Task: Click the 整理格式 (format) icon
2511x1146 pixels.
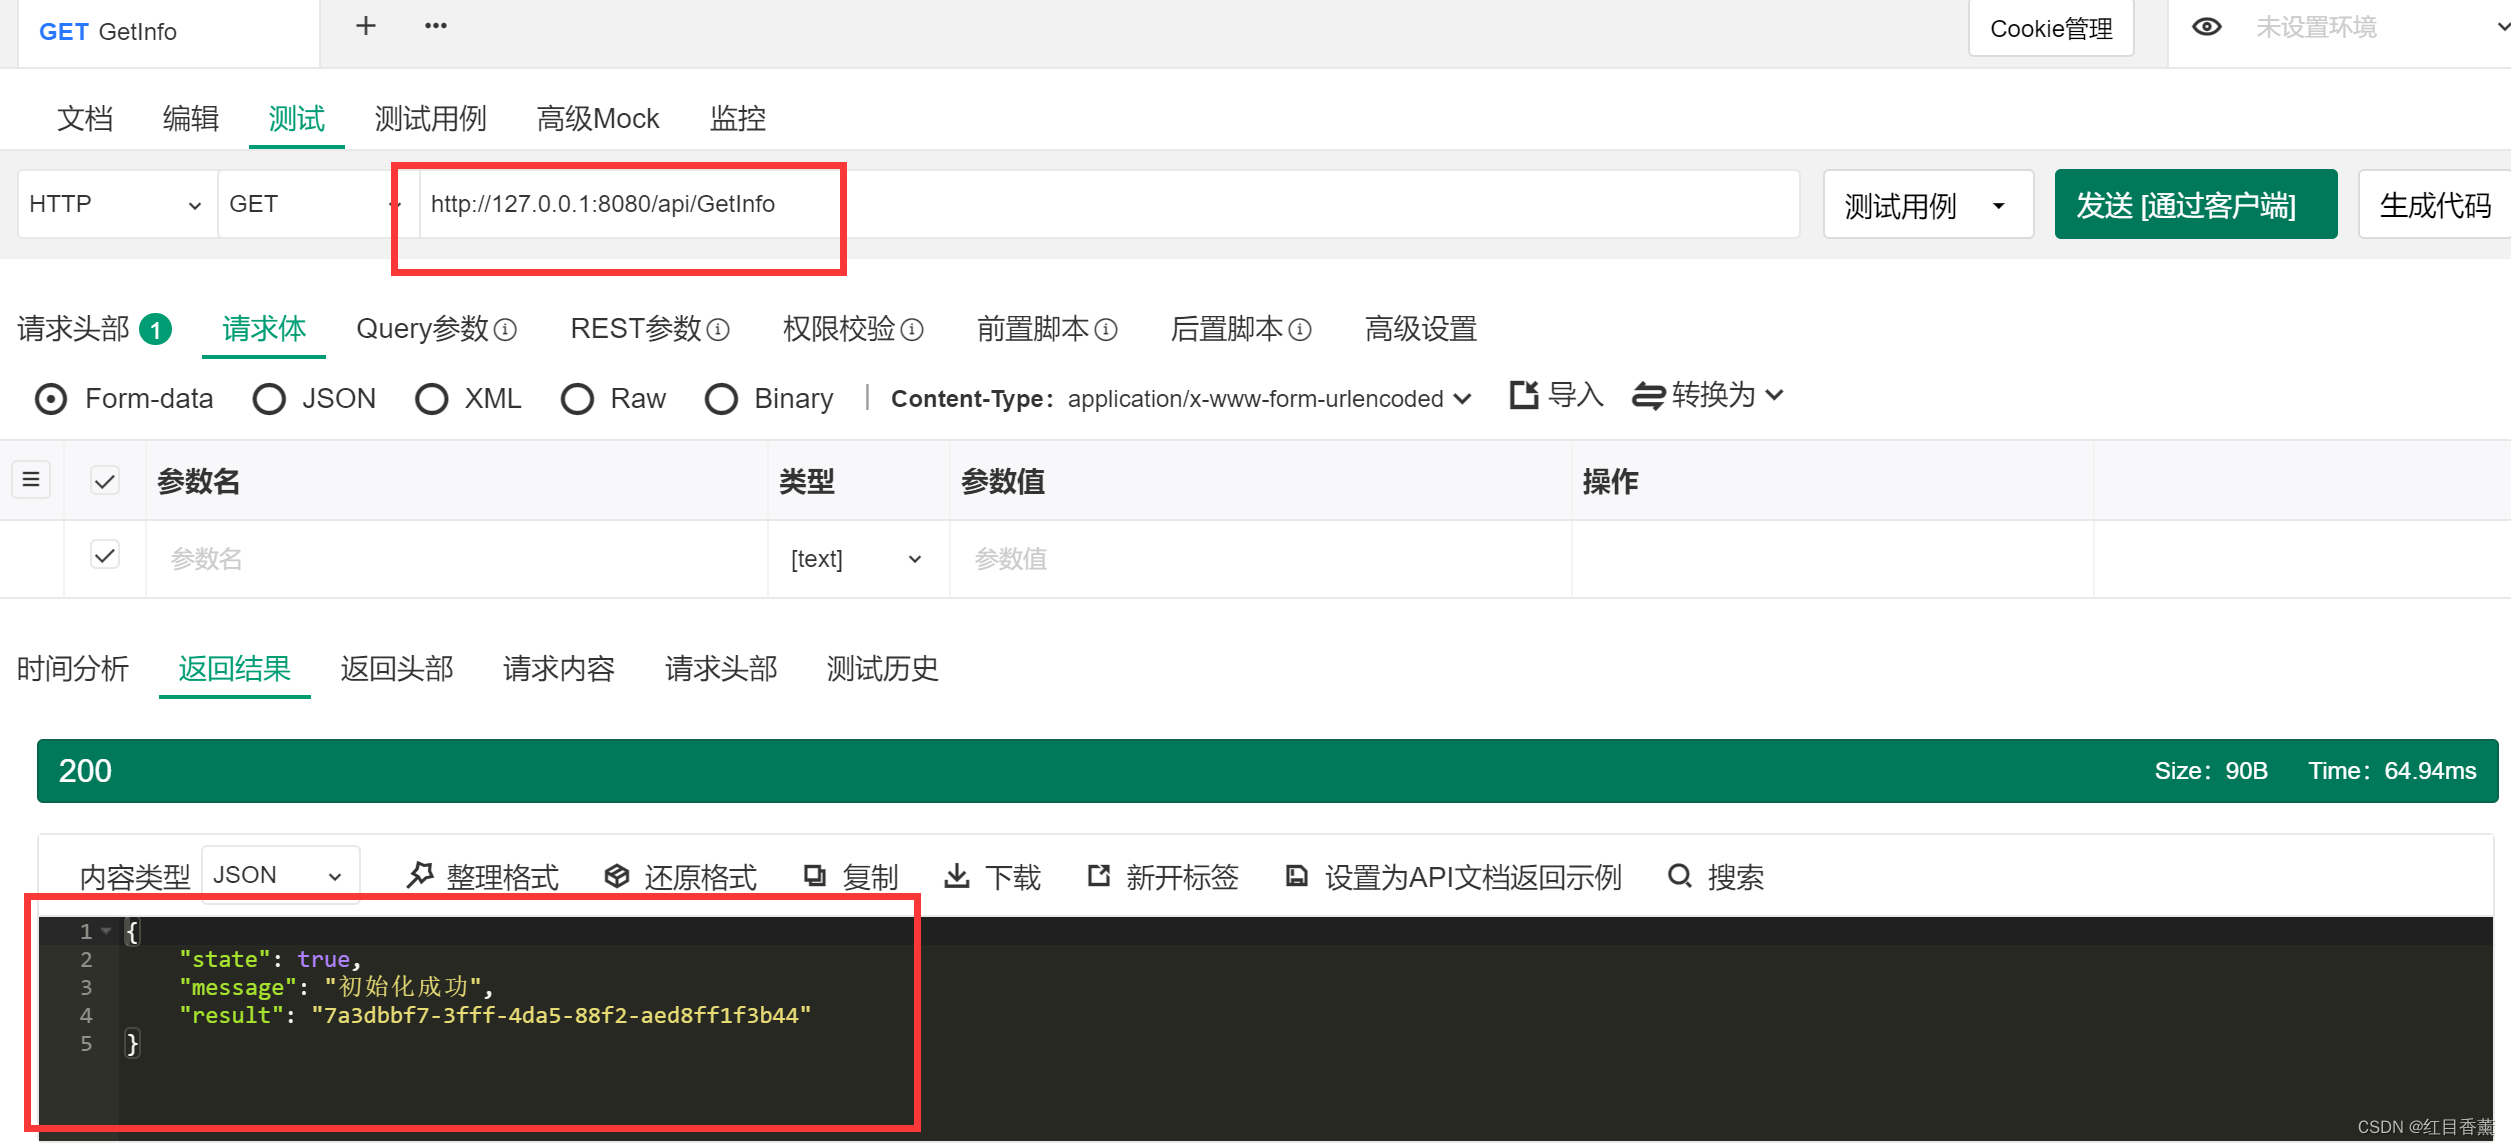Action: pos(420,875)
